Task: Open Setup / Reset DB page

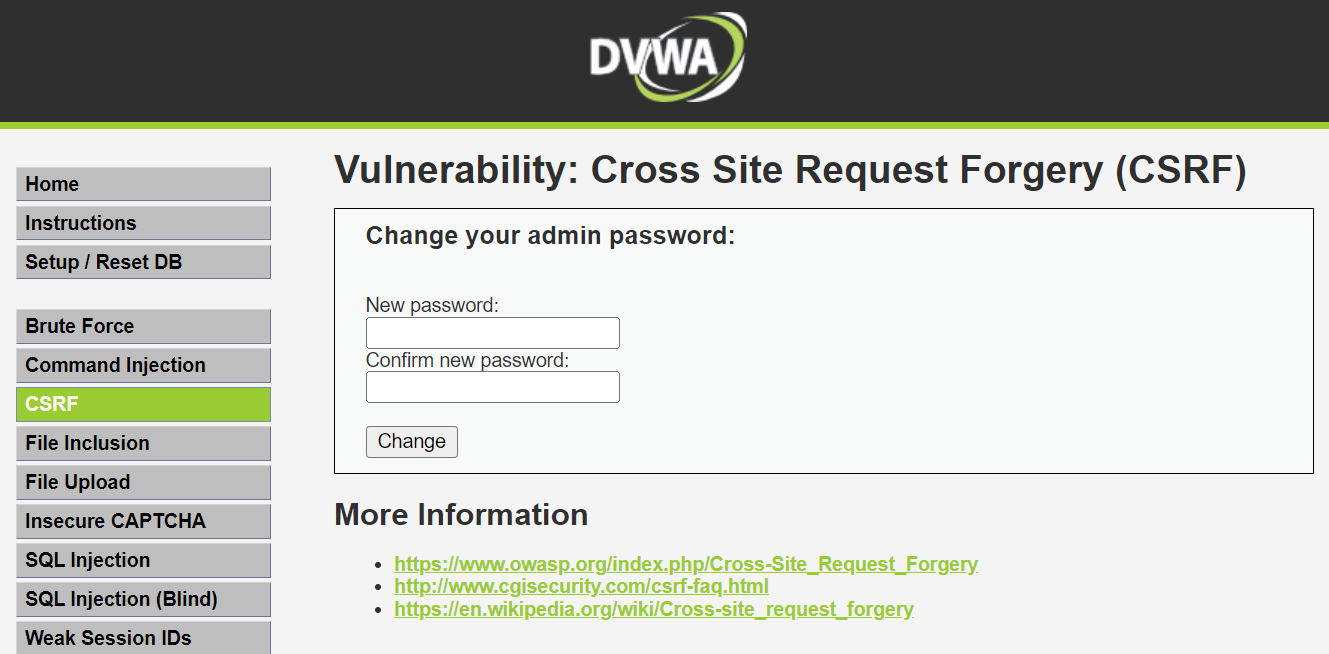Action: click(143, 262)
